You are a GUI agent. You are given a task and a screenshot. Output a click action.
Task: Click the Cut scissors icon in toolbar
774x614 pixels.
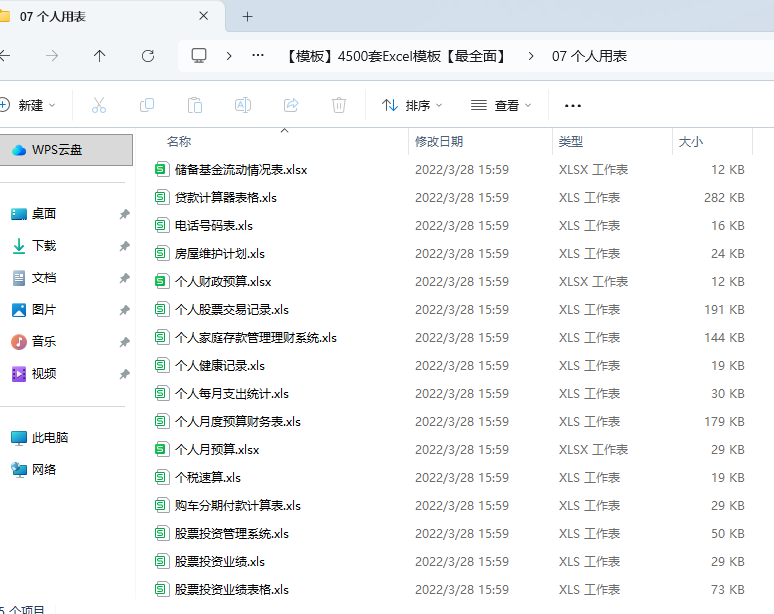[x=99, y=105]
